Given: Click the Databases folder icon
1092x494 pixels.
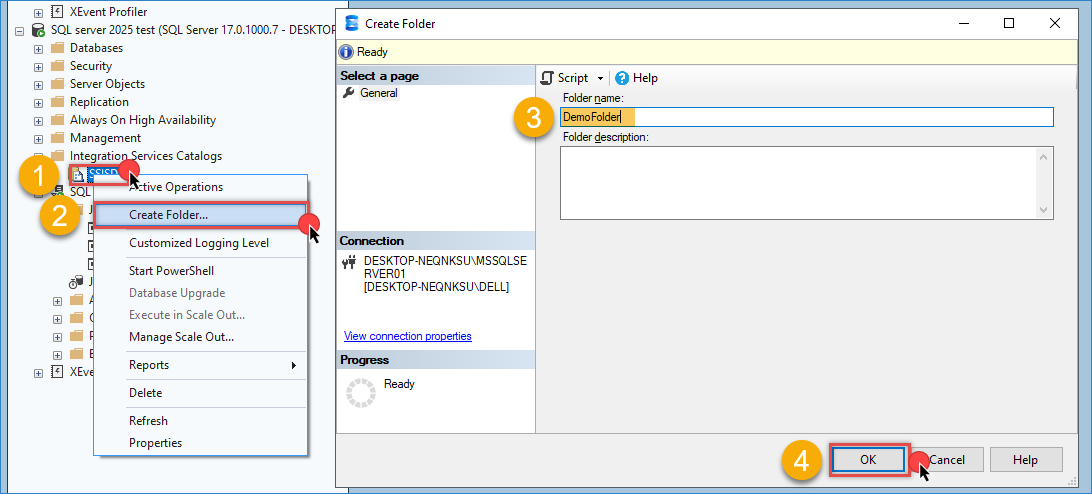Looking at the screenshot, I should [57, 48].
